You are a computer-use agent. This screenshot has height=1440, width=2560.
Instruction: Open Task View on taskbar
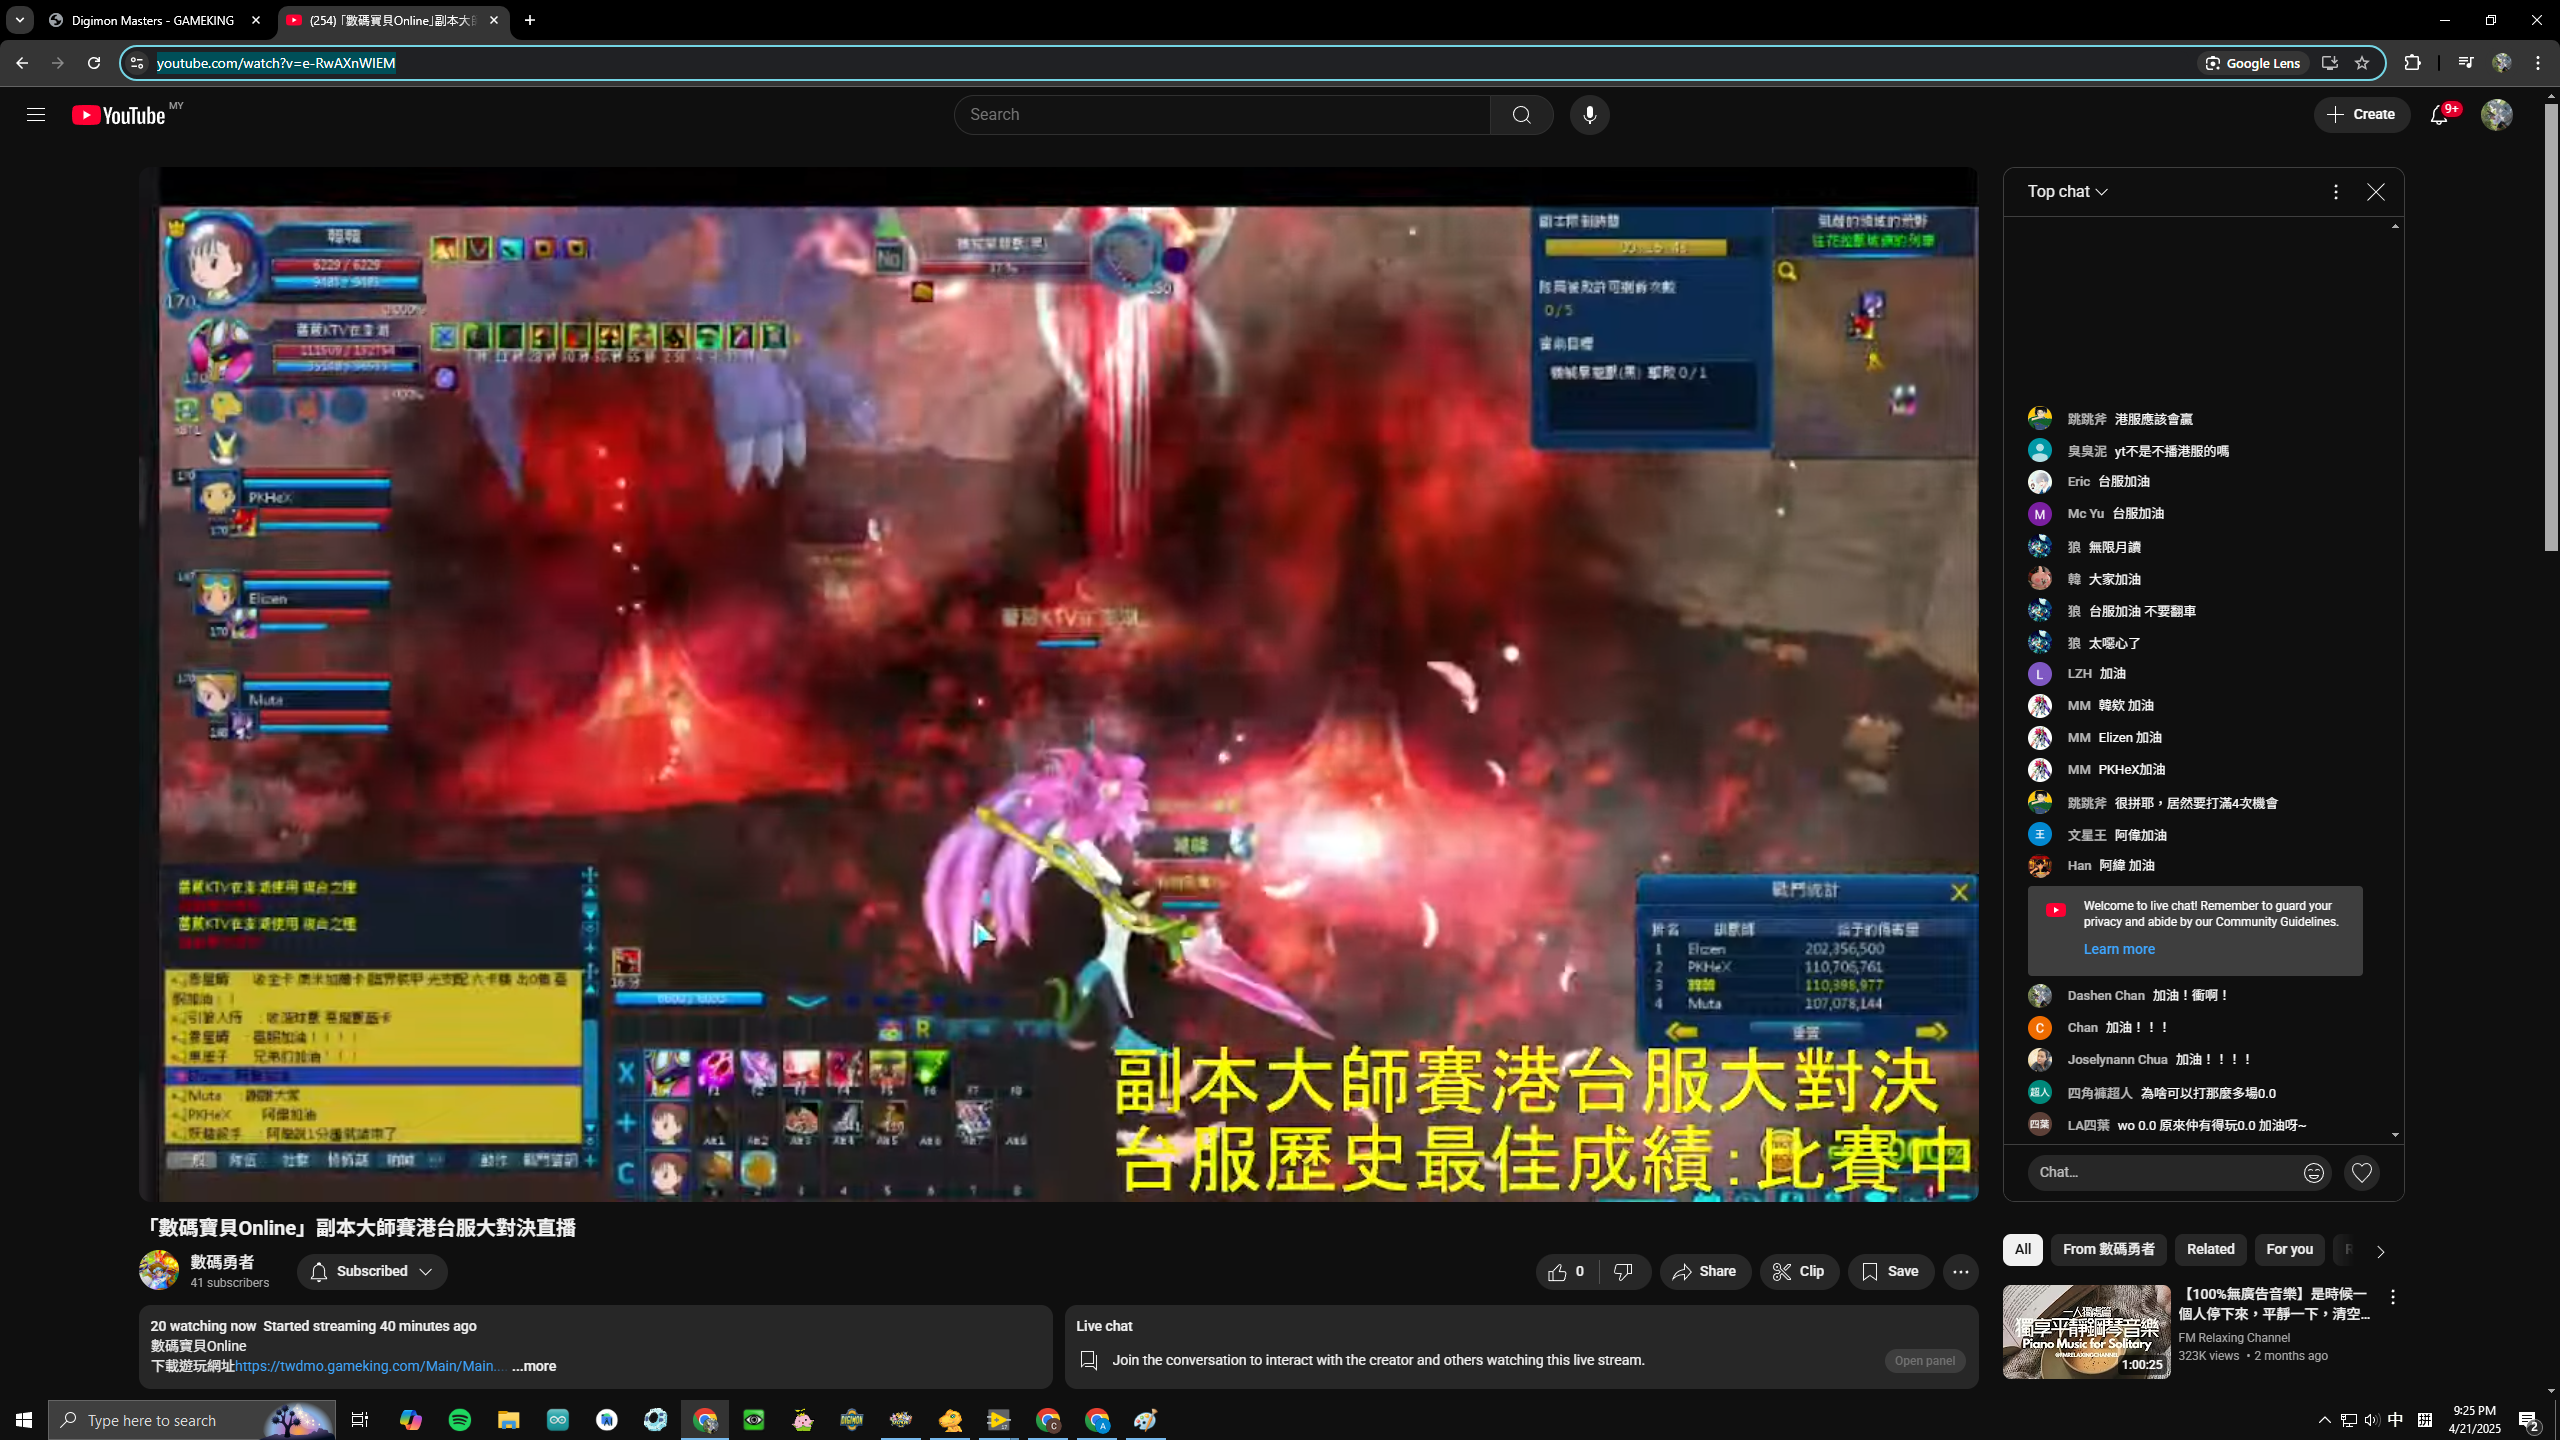pos(360,1420)
